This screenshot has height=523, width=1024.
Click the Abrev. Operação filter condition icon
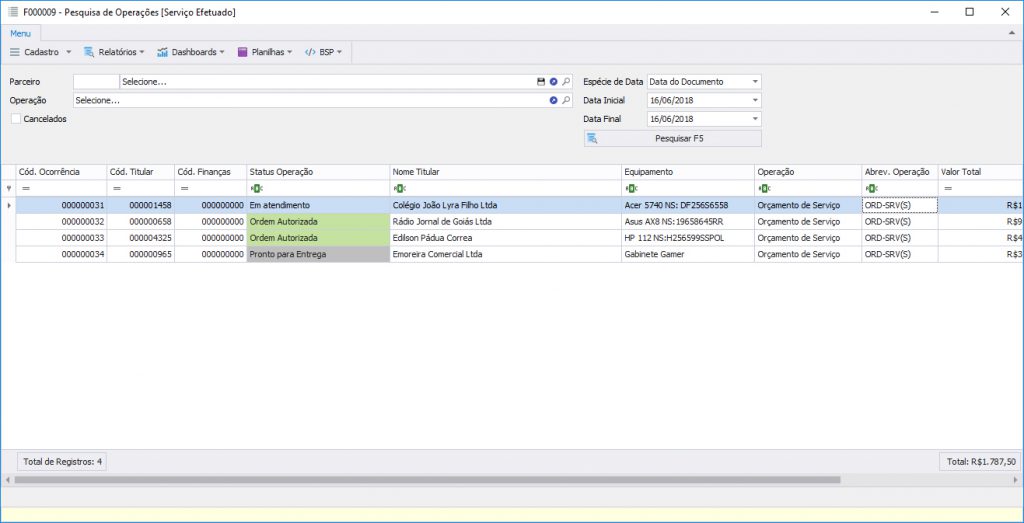point(871,189)
